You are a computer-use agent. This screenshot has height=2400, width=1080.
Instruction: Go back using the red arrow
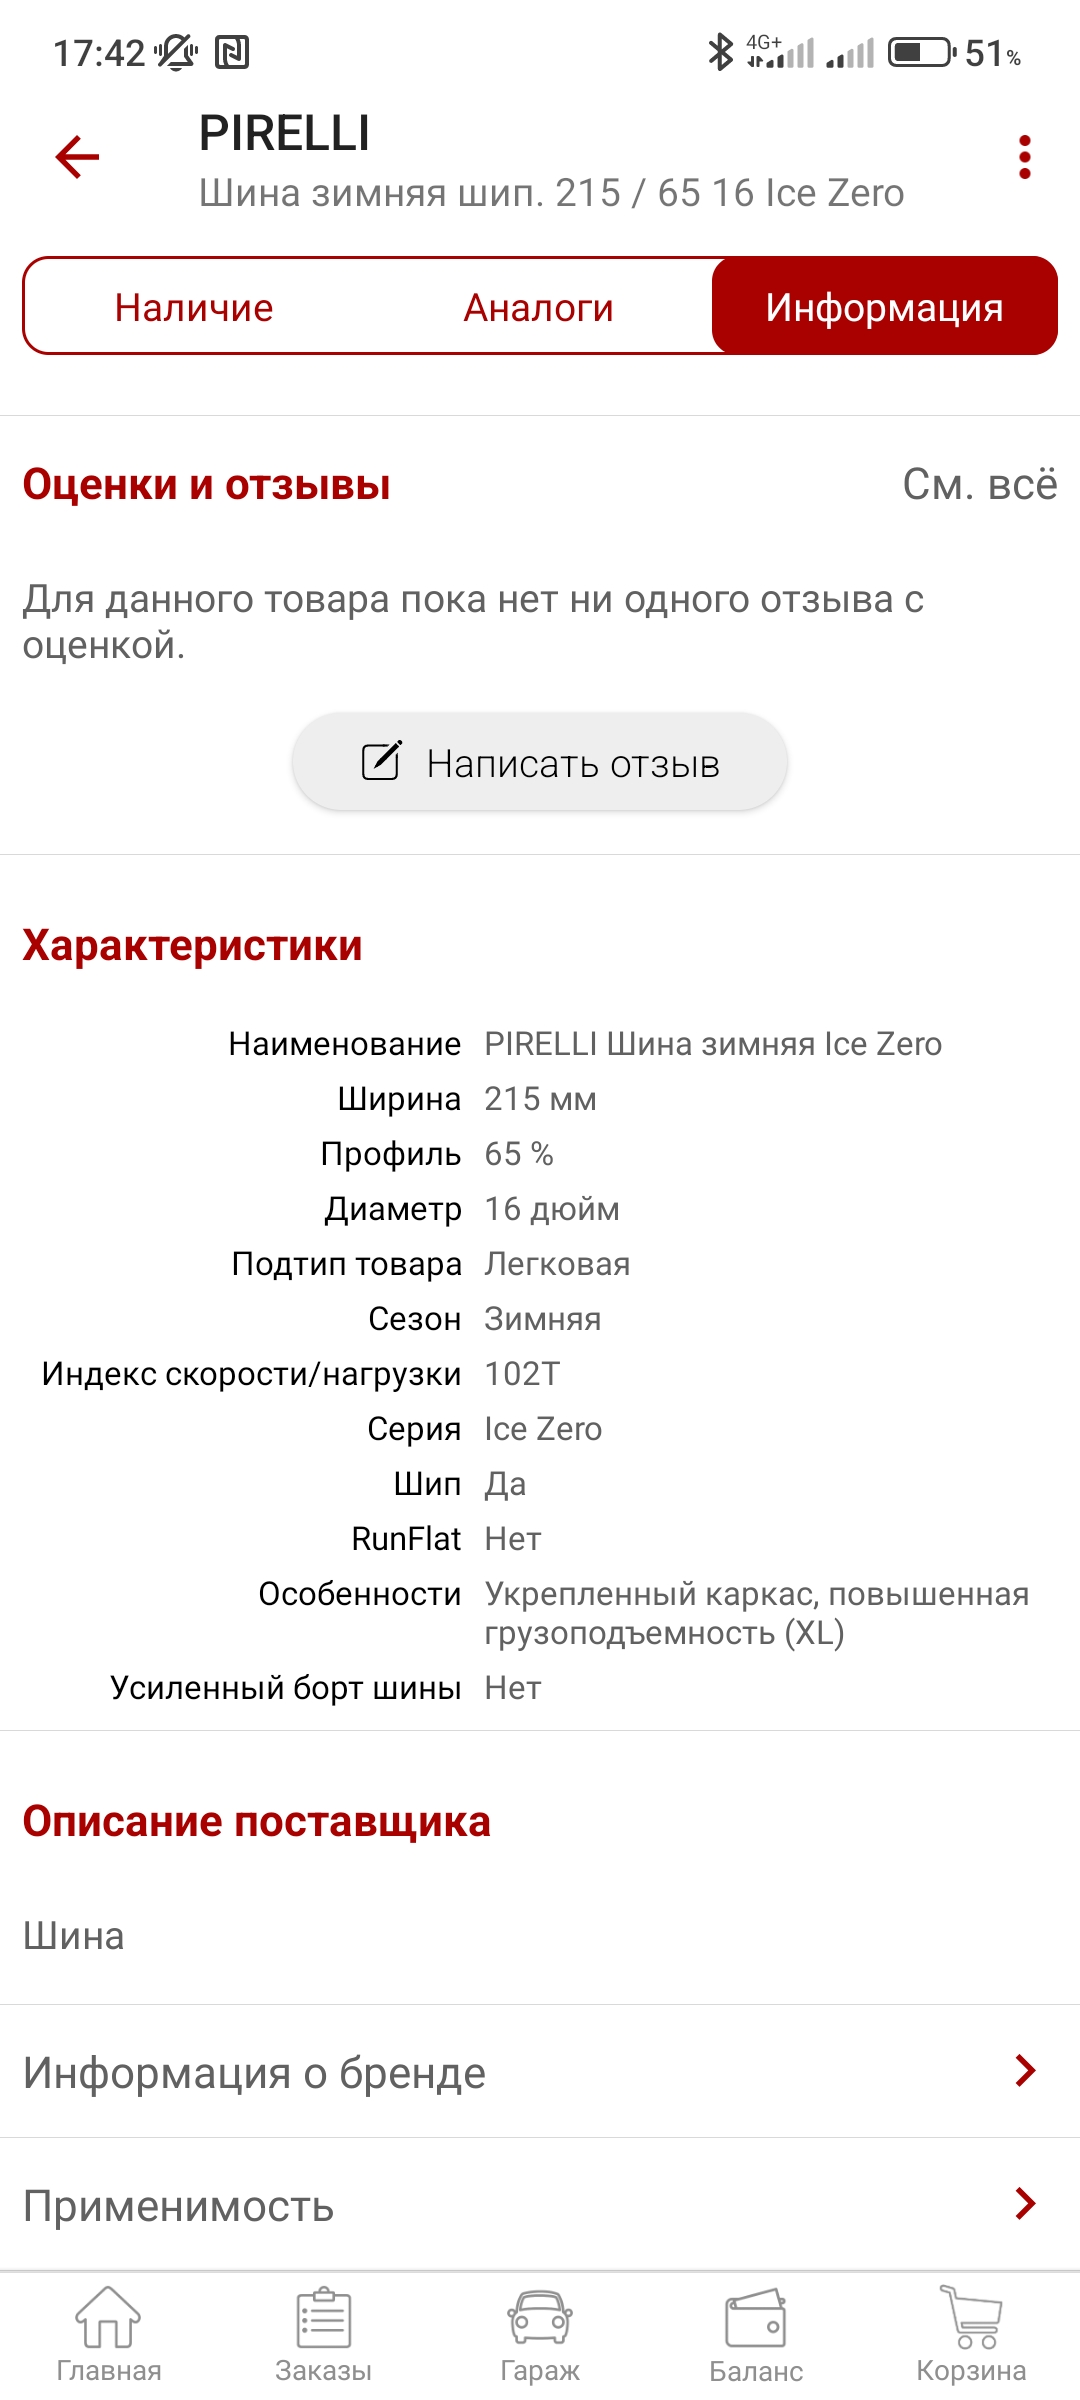[x=77, y=157]
